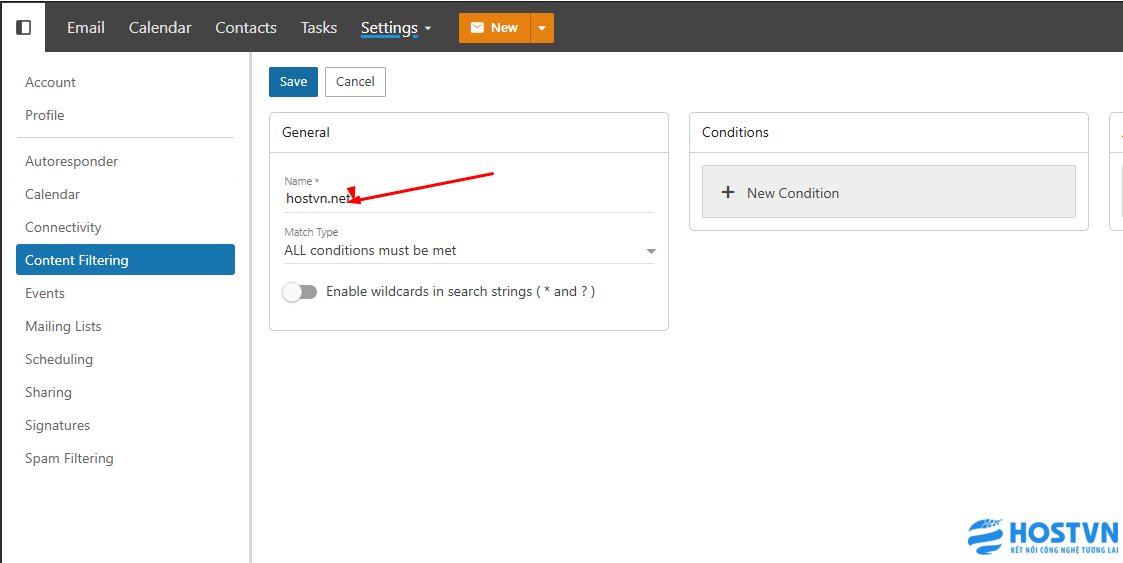The width and height of the screenshot is (1123, 563).
Task: Select Account in the settings sidebar
Action: [x=50, y=82]
